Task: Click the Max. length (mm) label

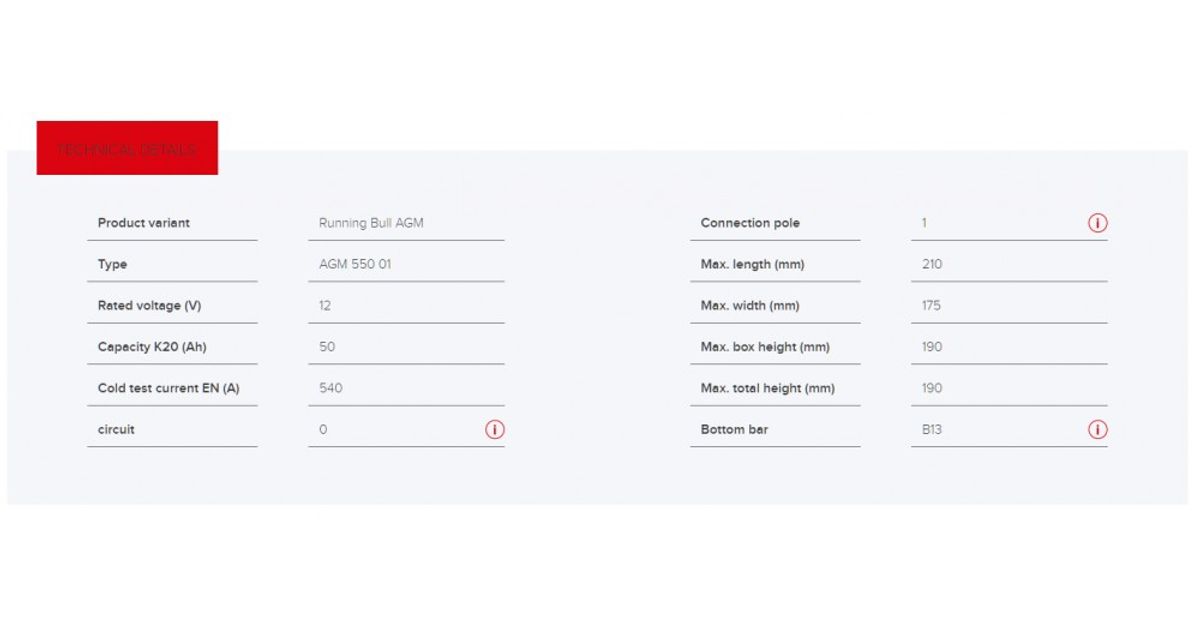Action: click(752, 265)
